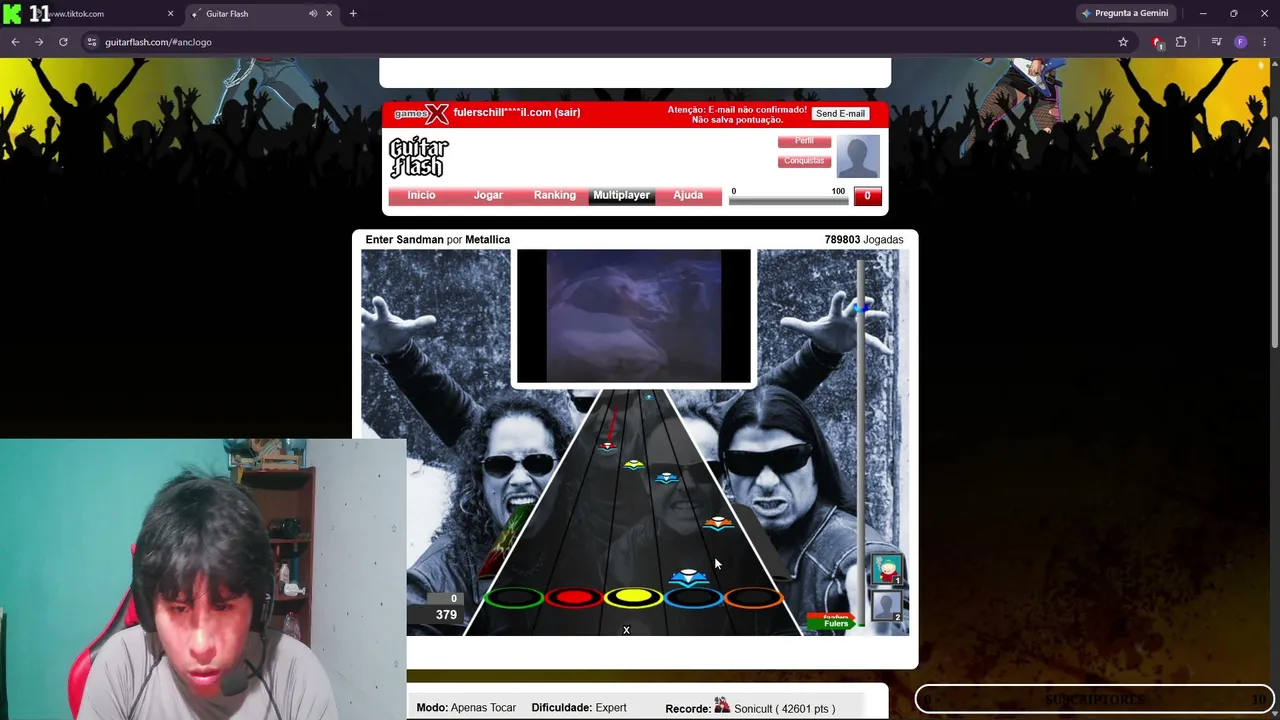Click the X marker below the frets
The width and height of the screenshot is (1280, 720).
click(x=626, y=630)
